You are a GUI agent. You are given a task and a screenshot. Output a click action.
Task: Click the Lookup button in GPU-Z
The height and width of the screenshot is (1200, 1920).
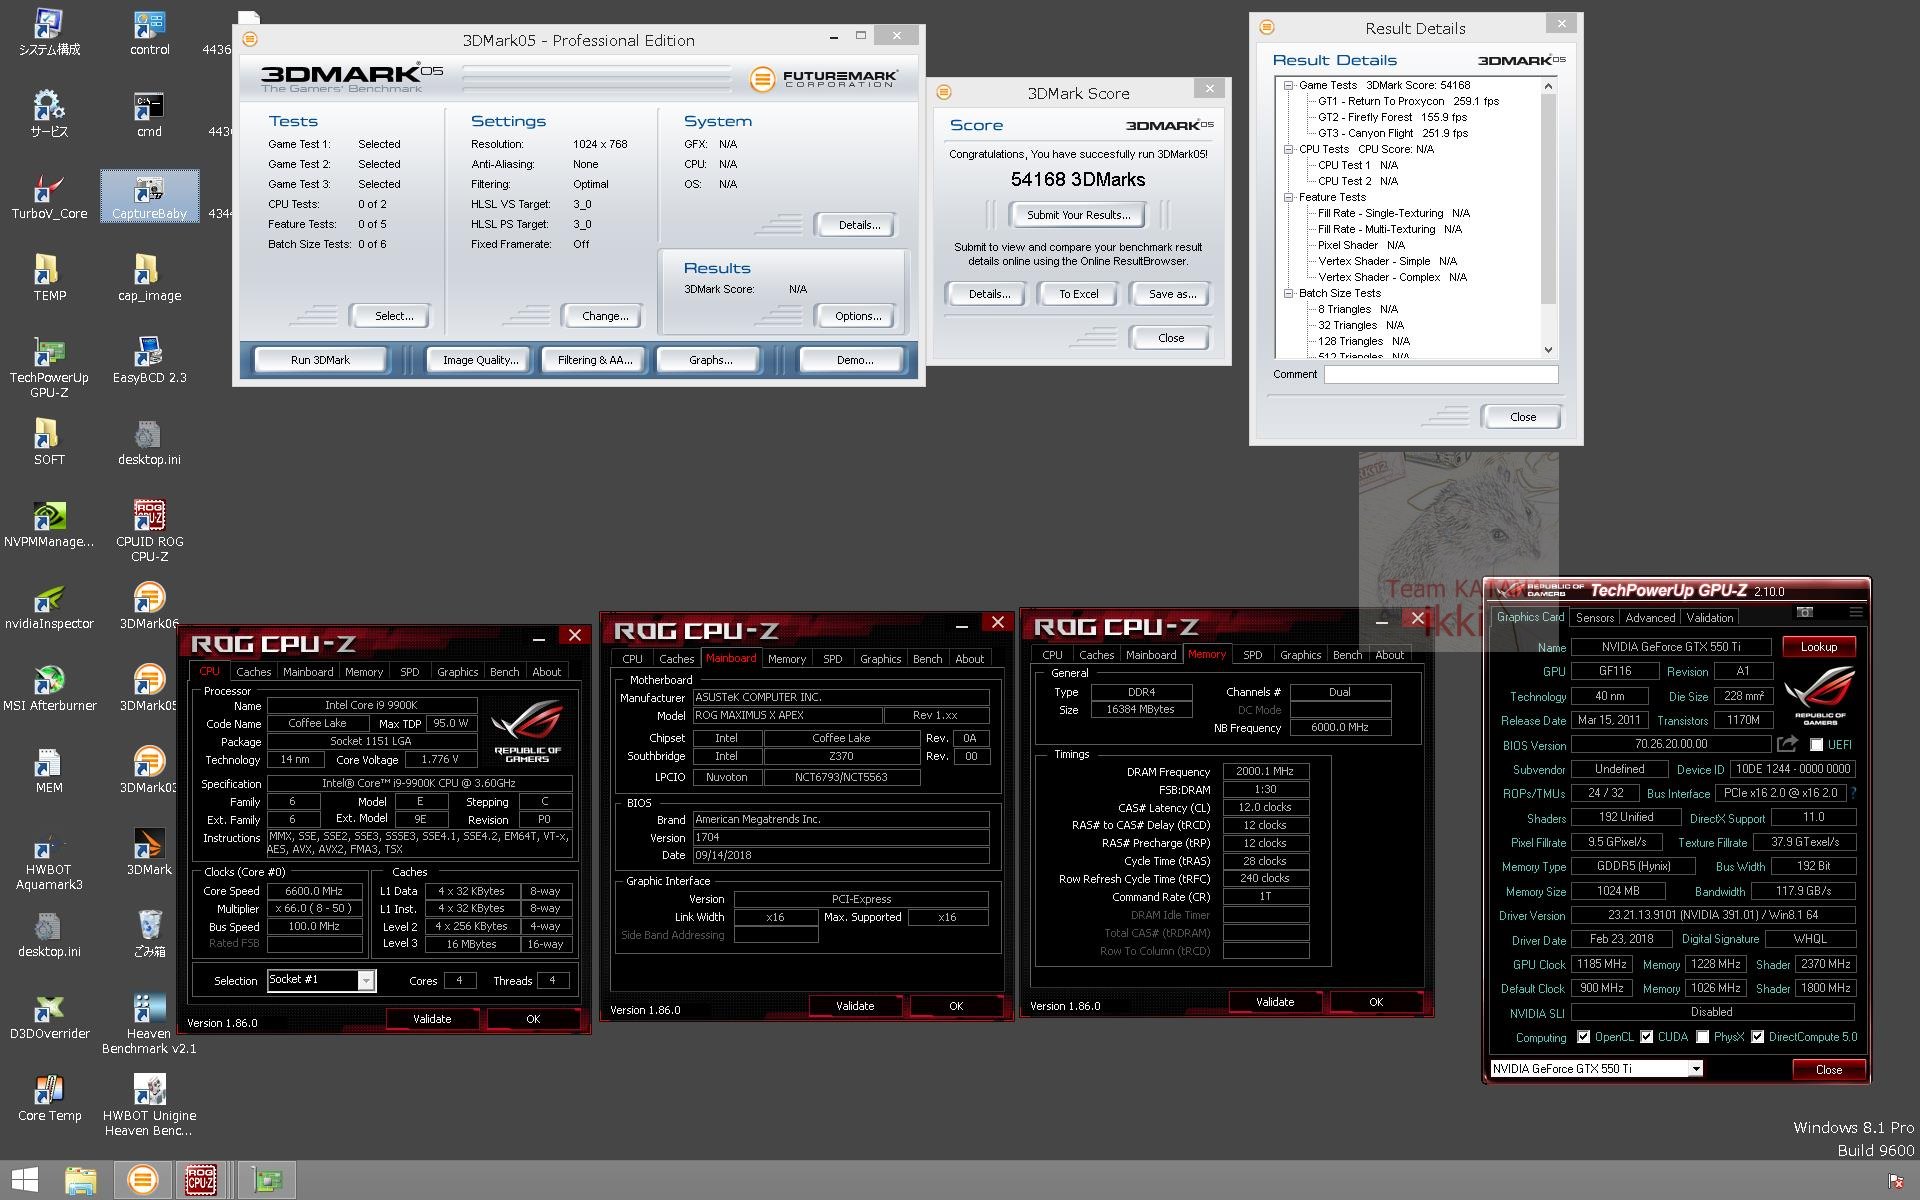click(x=1818, y=647)
